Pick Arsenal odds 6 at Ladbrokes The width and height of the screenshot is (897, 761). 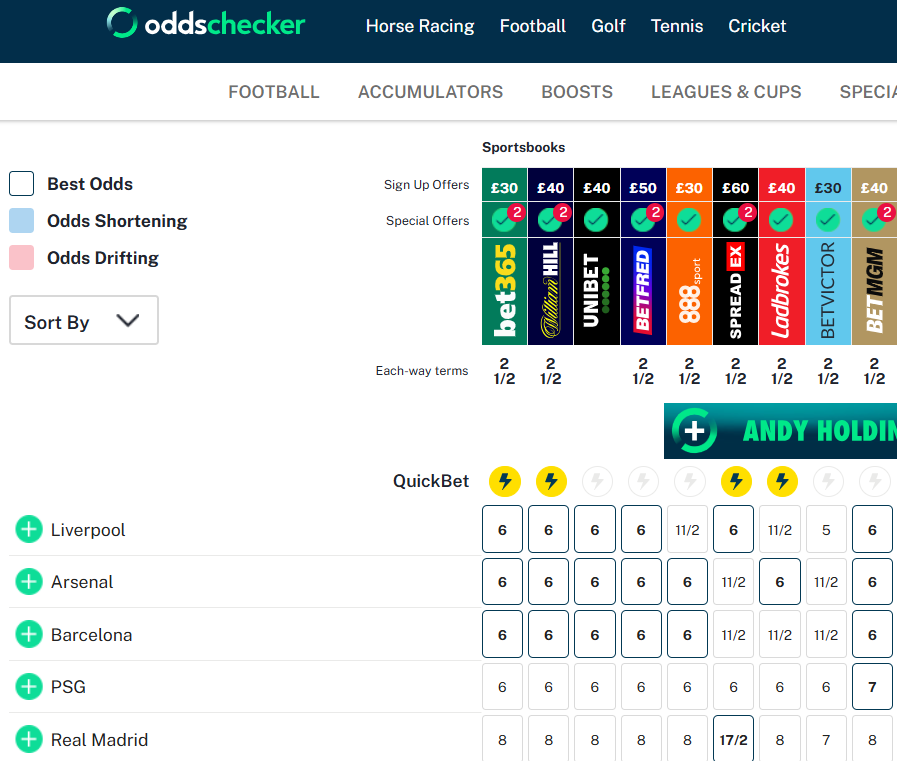(x=780, y=582)
